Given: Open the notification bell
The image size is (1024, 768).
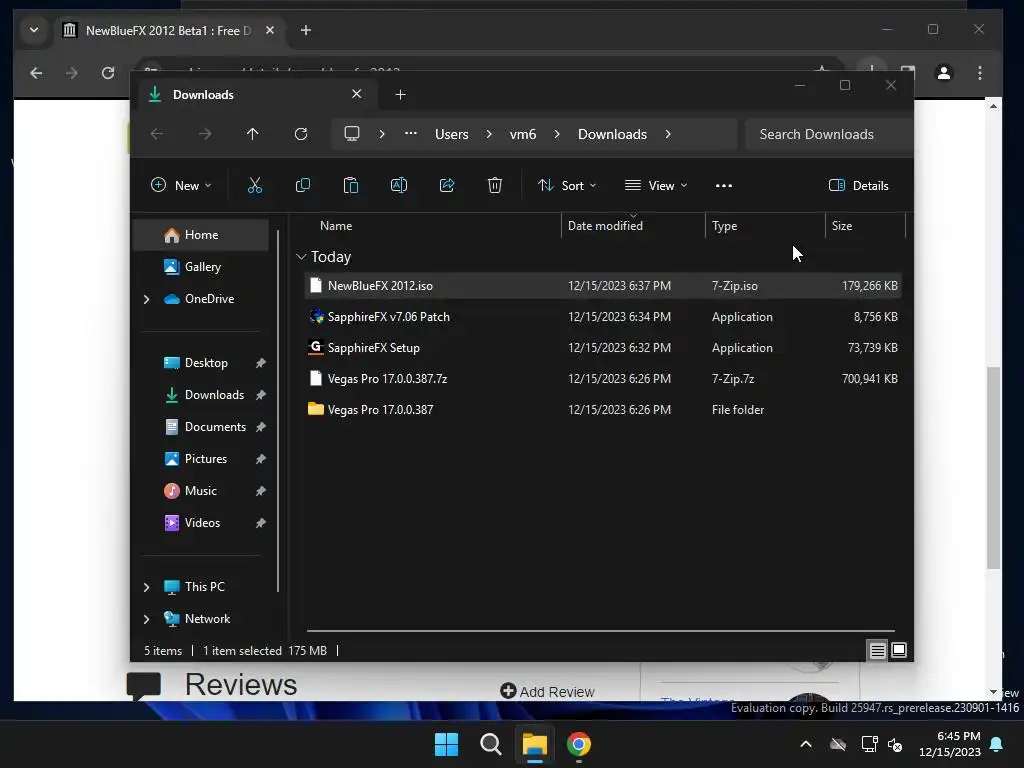Looking at the screenshot, I should click(x=997, y=744).
